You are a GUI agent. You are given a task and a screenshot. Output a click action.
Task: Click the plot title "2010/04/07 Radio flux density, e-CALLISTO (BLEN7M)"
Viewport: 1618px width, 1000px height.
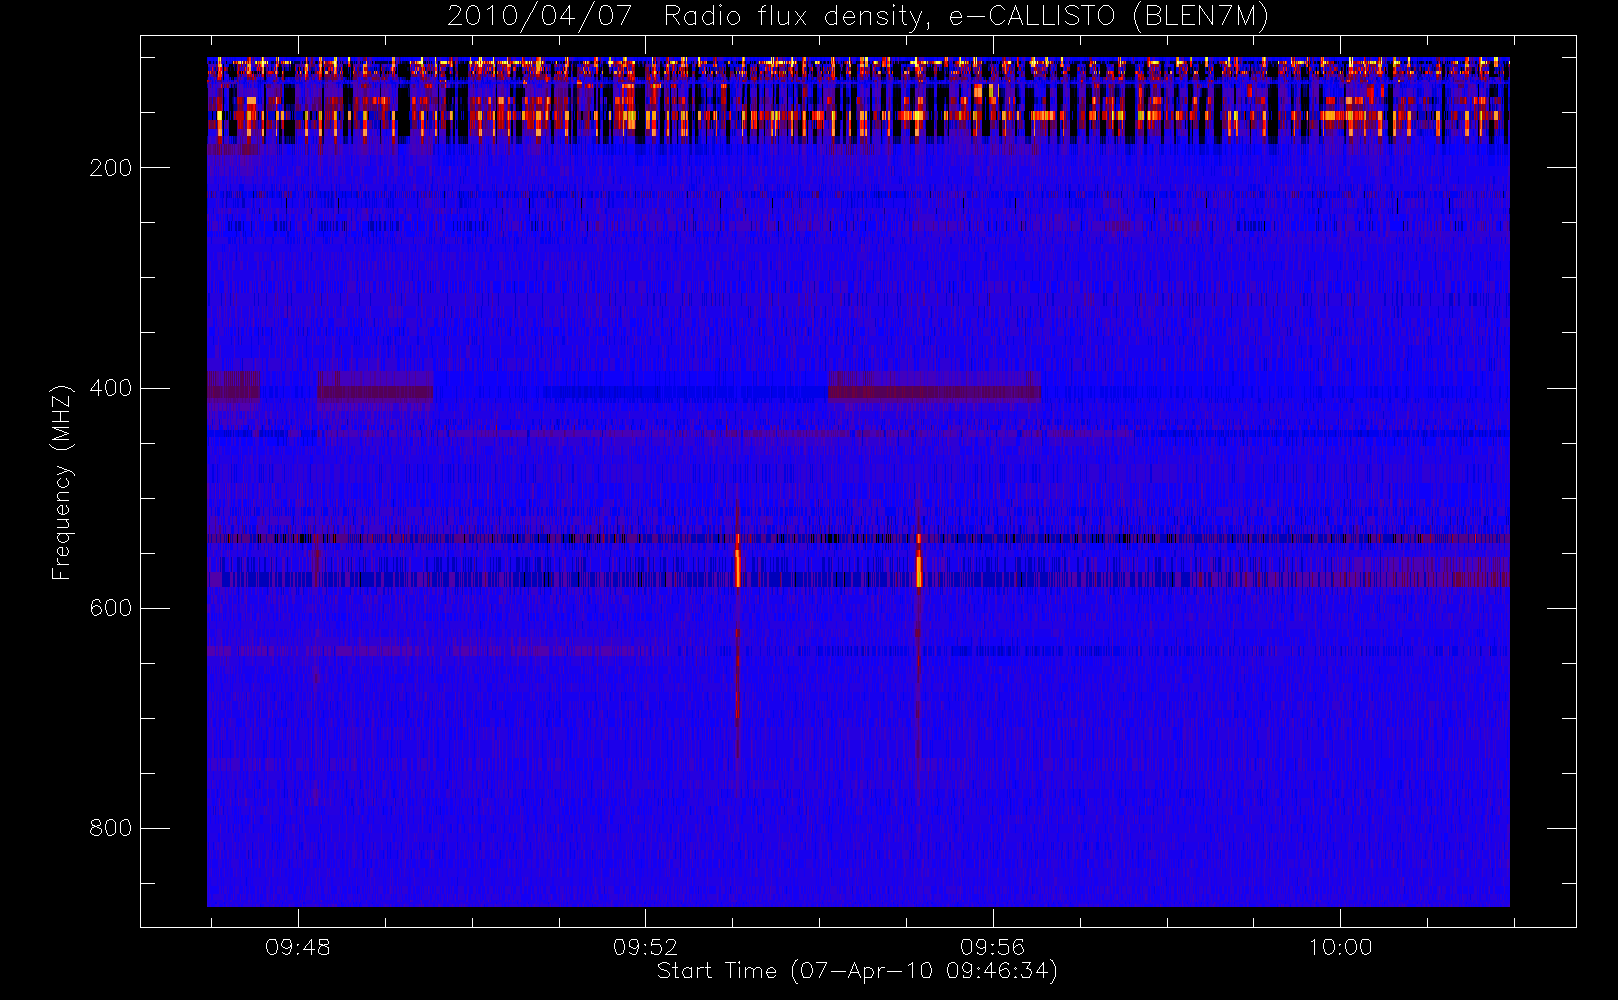(858, 17)
